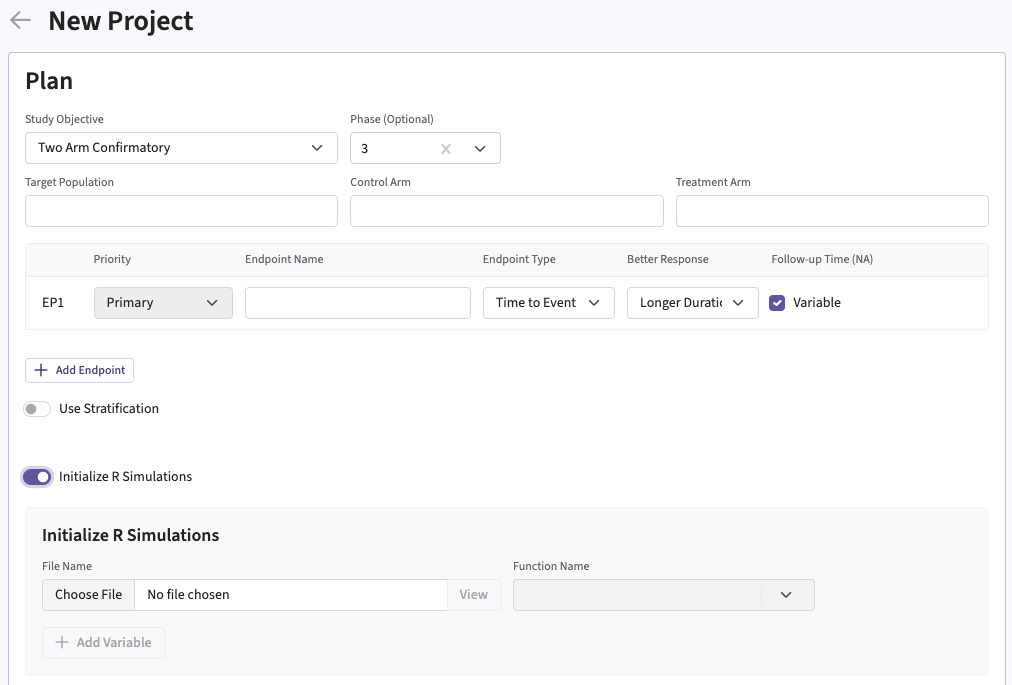Focus the Target Population input field

pyautogui.click(x=181, y=211)
